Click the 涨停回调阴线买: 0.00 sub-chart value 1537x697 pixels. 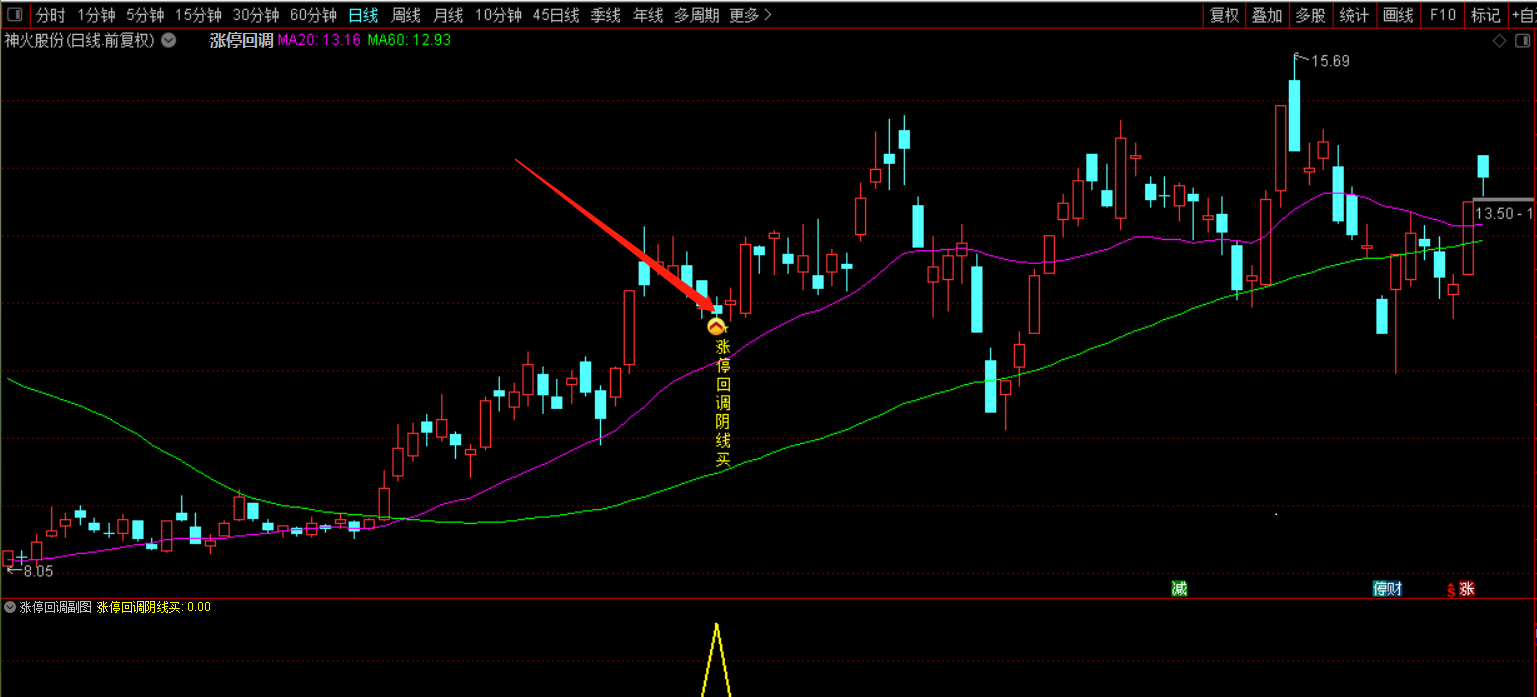coord(154,607)
